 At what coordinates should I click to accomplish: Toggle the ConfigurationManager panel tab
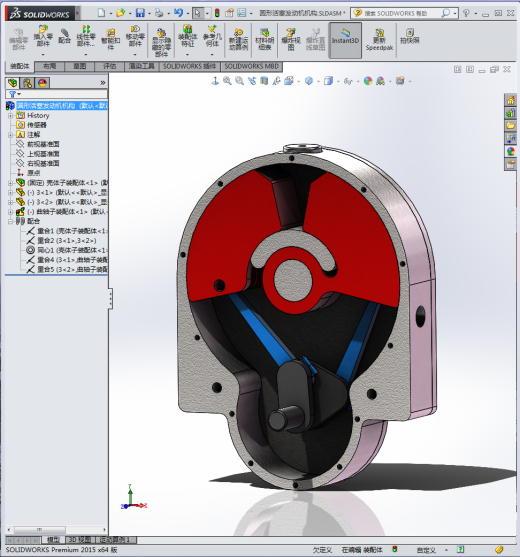click(27, 83)
